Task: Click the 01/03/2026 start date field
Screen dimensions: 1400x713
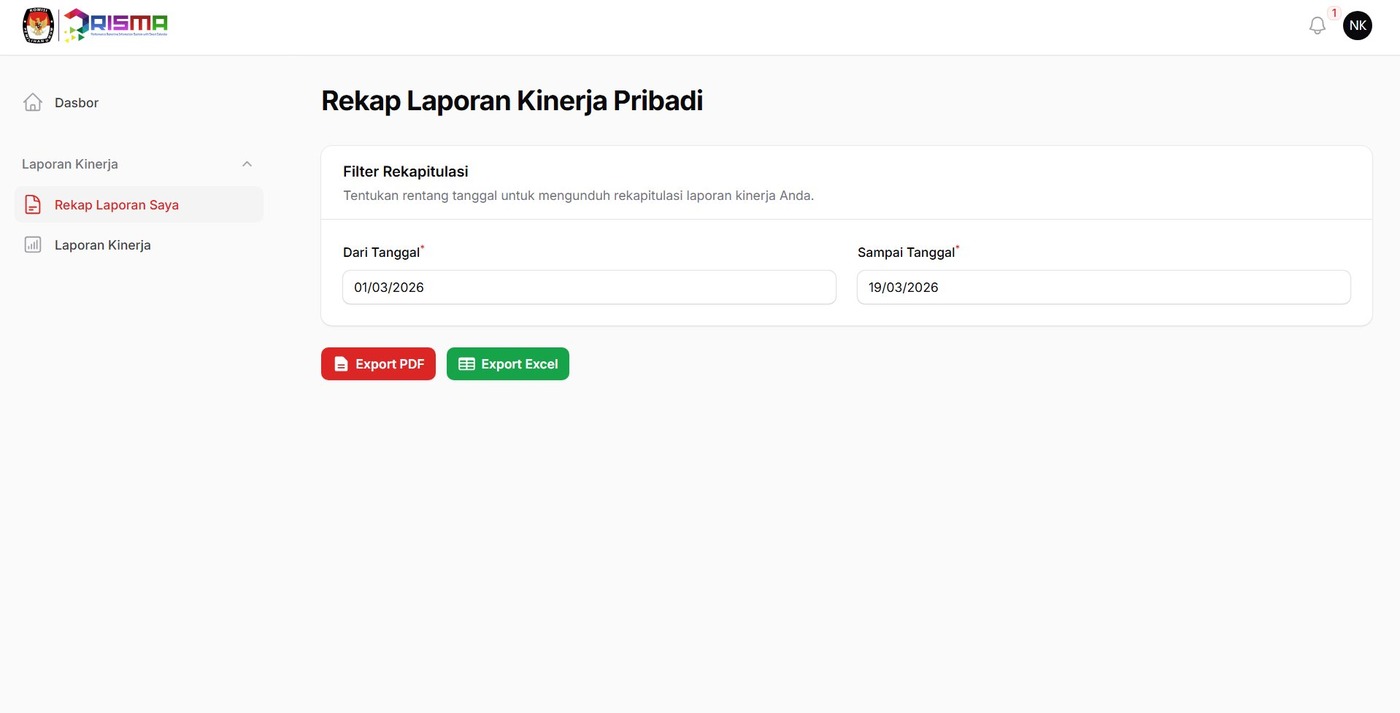Action: point(589,287)
